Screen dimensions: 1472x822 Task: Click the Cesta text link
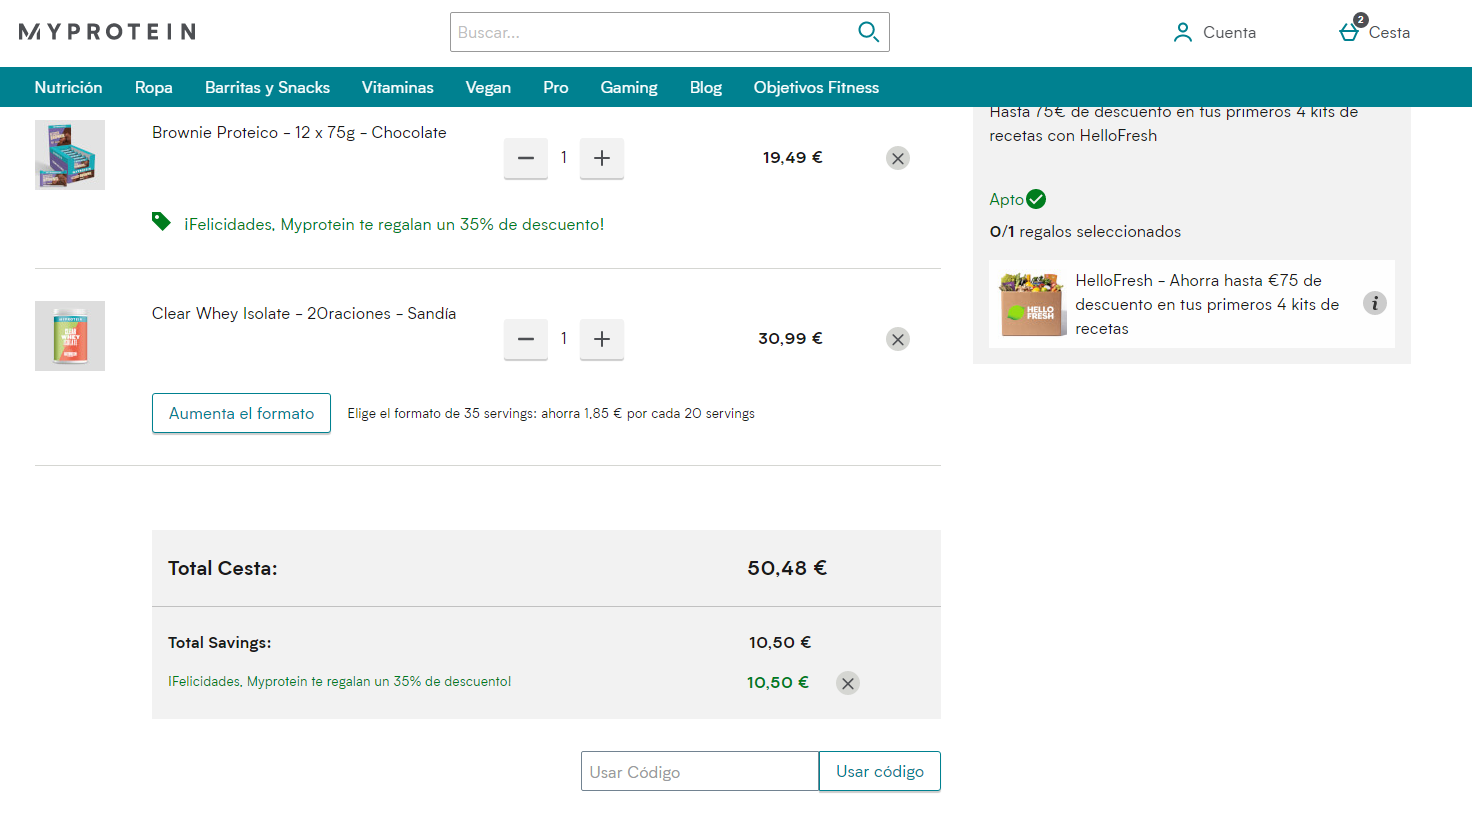[1389, 32]
